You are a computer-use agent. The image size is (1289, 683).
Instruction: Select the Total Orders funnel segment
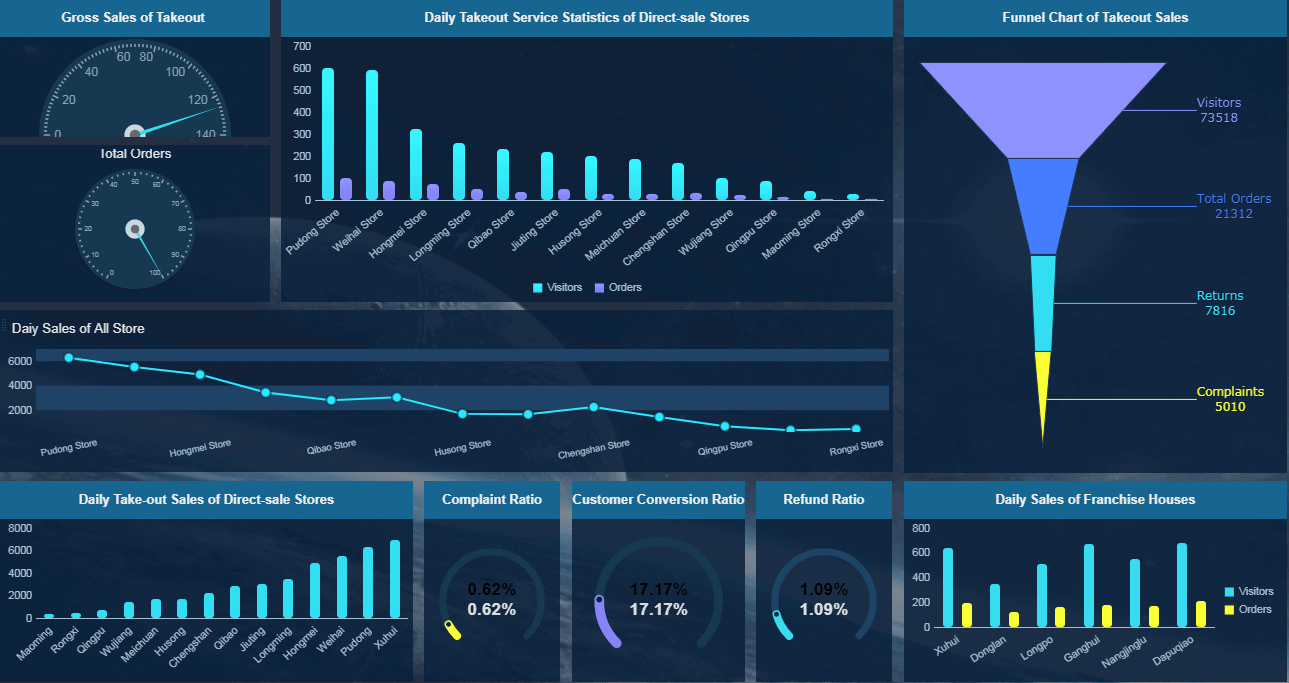click(x=1043, y=206)
